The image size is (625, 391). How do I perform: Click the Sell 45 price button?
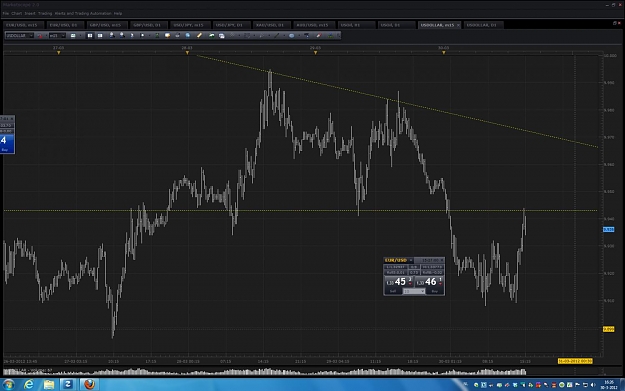pos(399,282)
